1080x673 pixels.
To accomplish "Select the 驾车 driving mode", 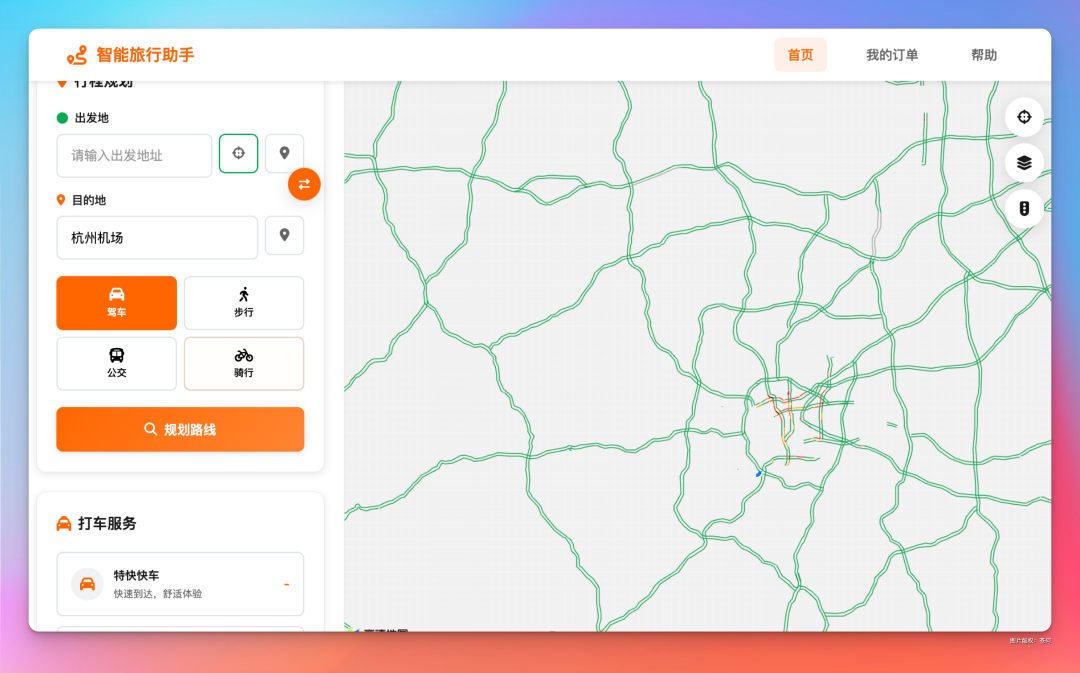I will [116, 303].
